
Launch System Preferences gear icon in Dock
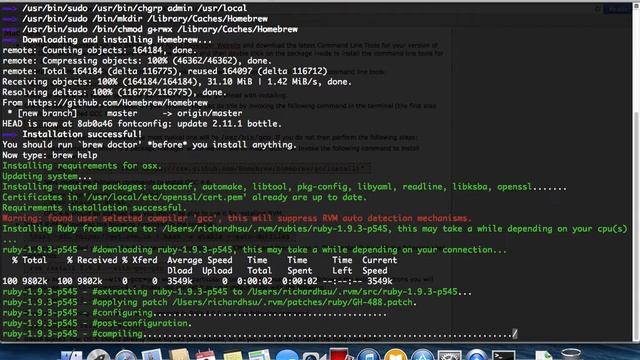click(x=449, y=355)
